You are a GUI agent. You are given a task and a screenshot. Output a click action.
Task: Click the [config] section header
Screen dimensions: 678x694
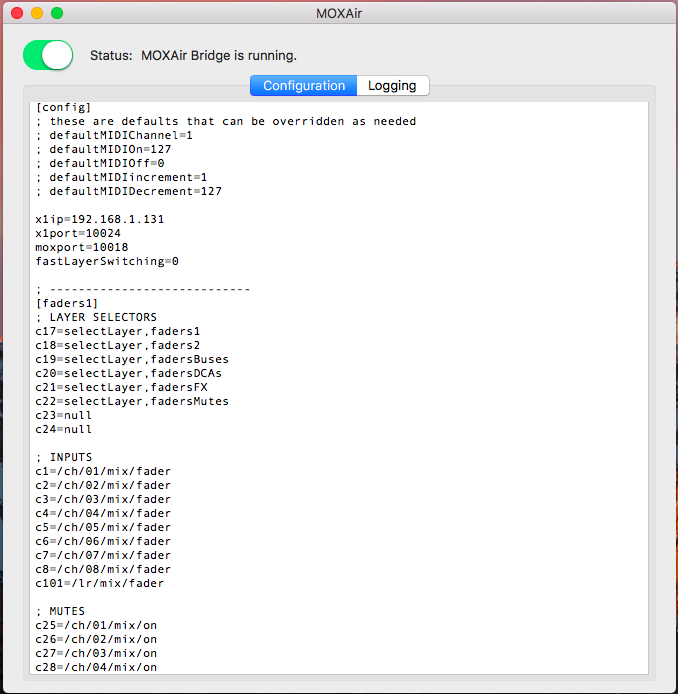click(63, 107)
